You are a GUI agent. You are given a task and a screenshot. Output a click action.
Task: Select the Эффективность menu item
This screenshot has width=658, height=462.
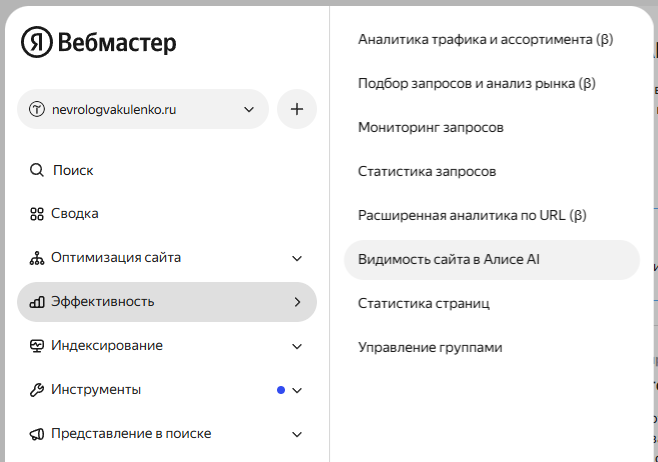(x=167, y=302)
